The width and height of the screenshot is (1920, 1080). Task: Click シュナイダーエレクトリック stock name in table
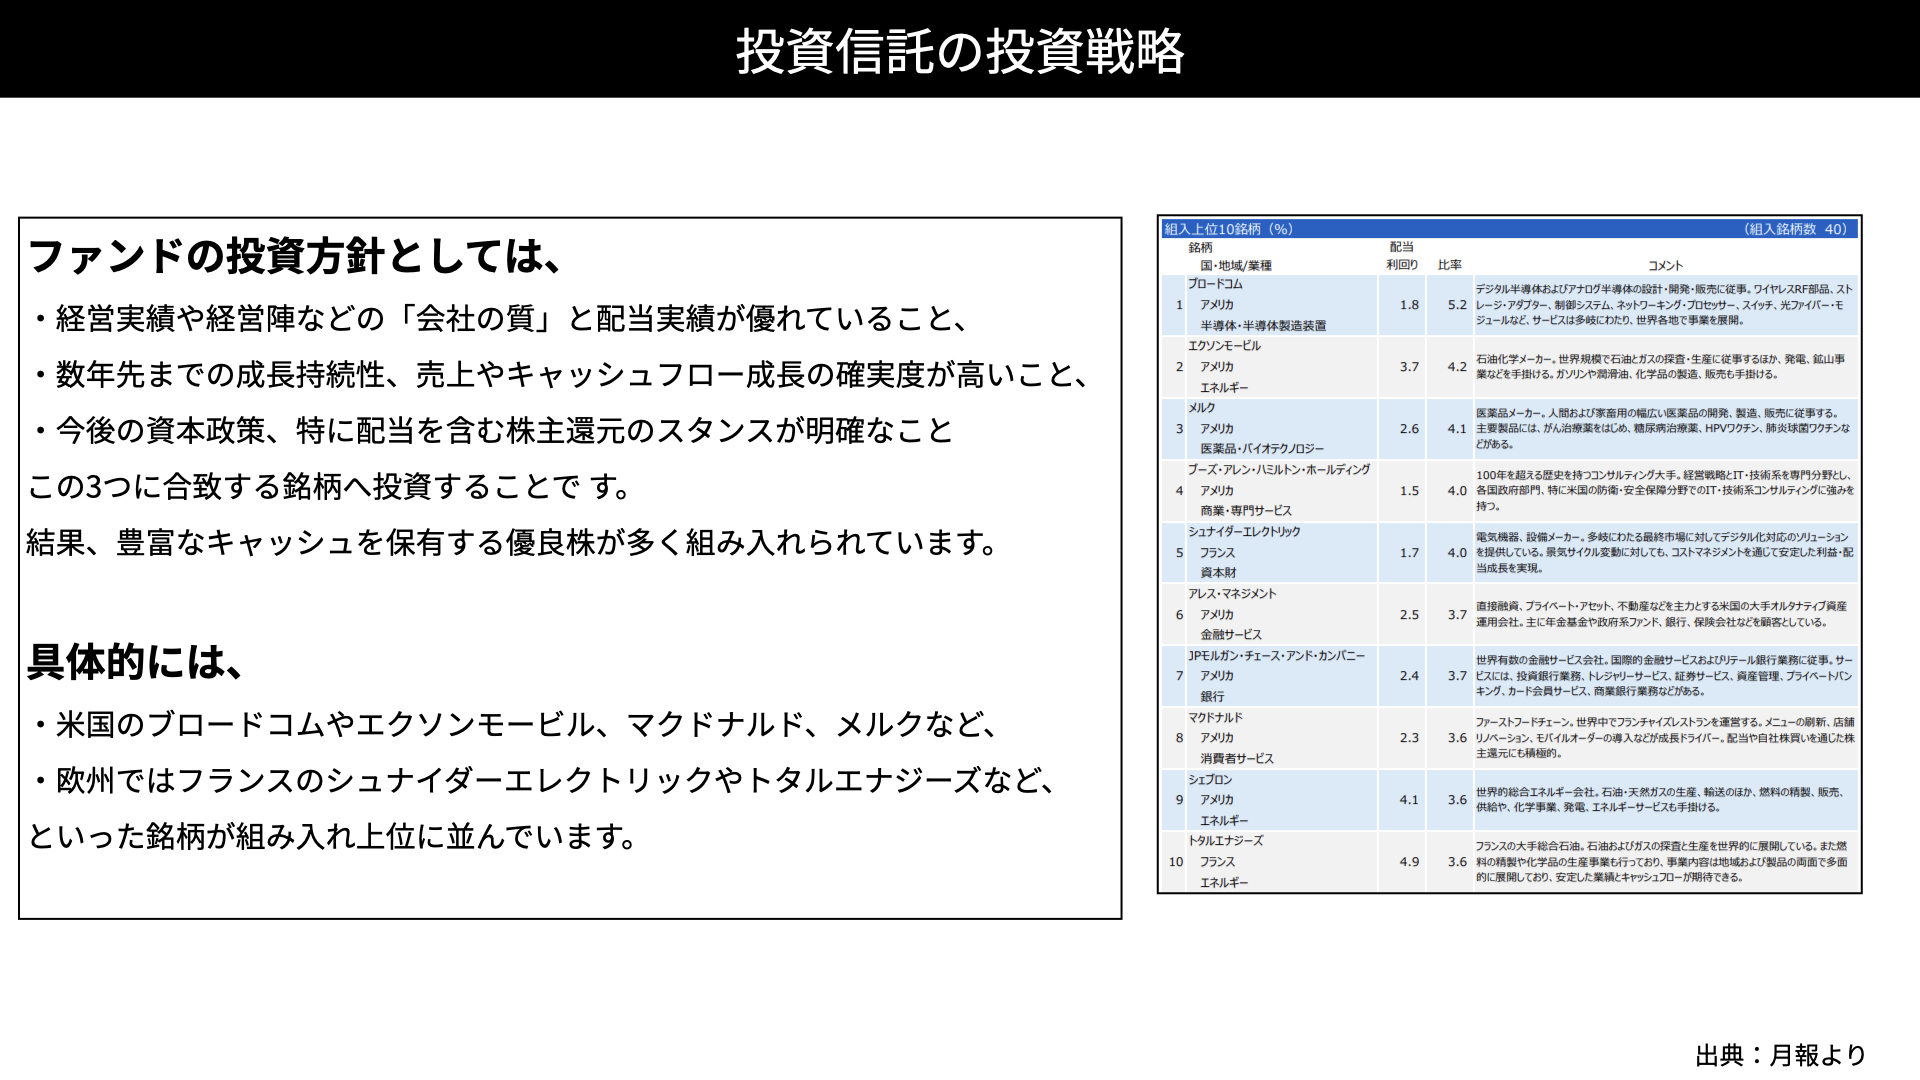pos(1244,532)
